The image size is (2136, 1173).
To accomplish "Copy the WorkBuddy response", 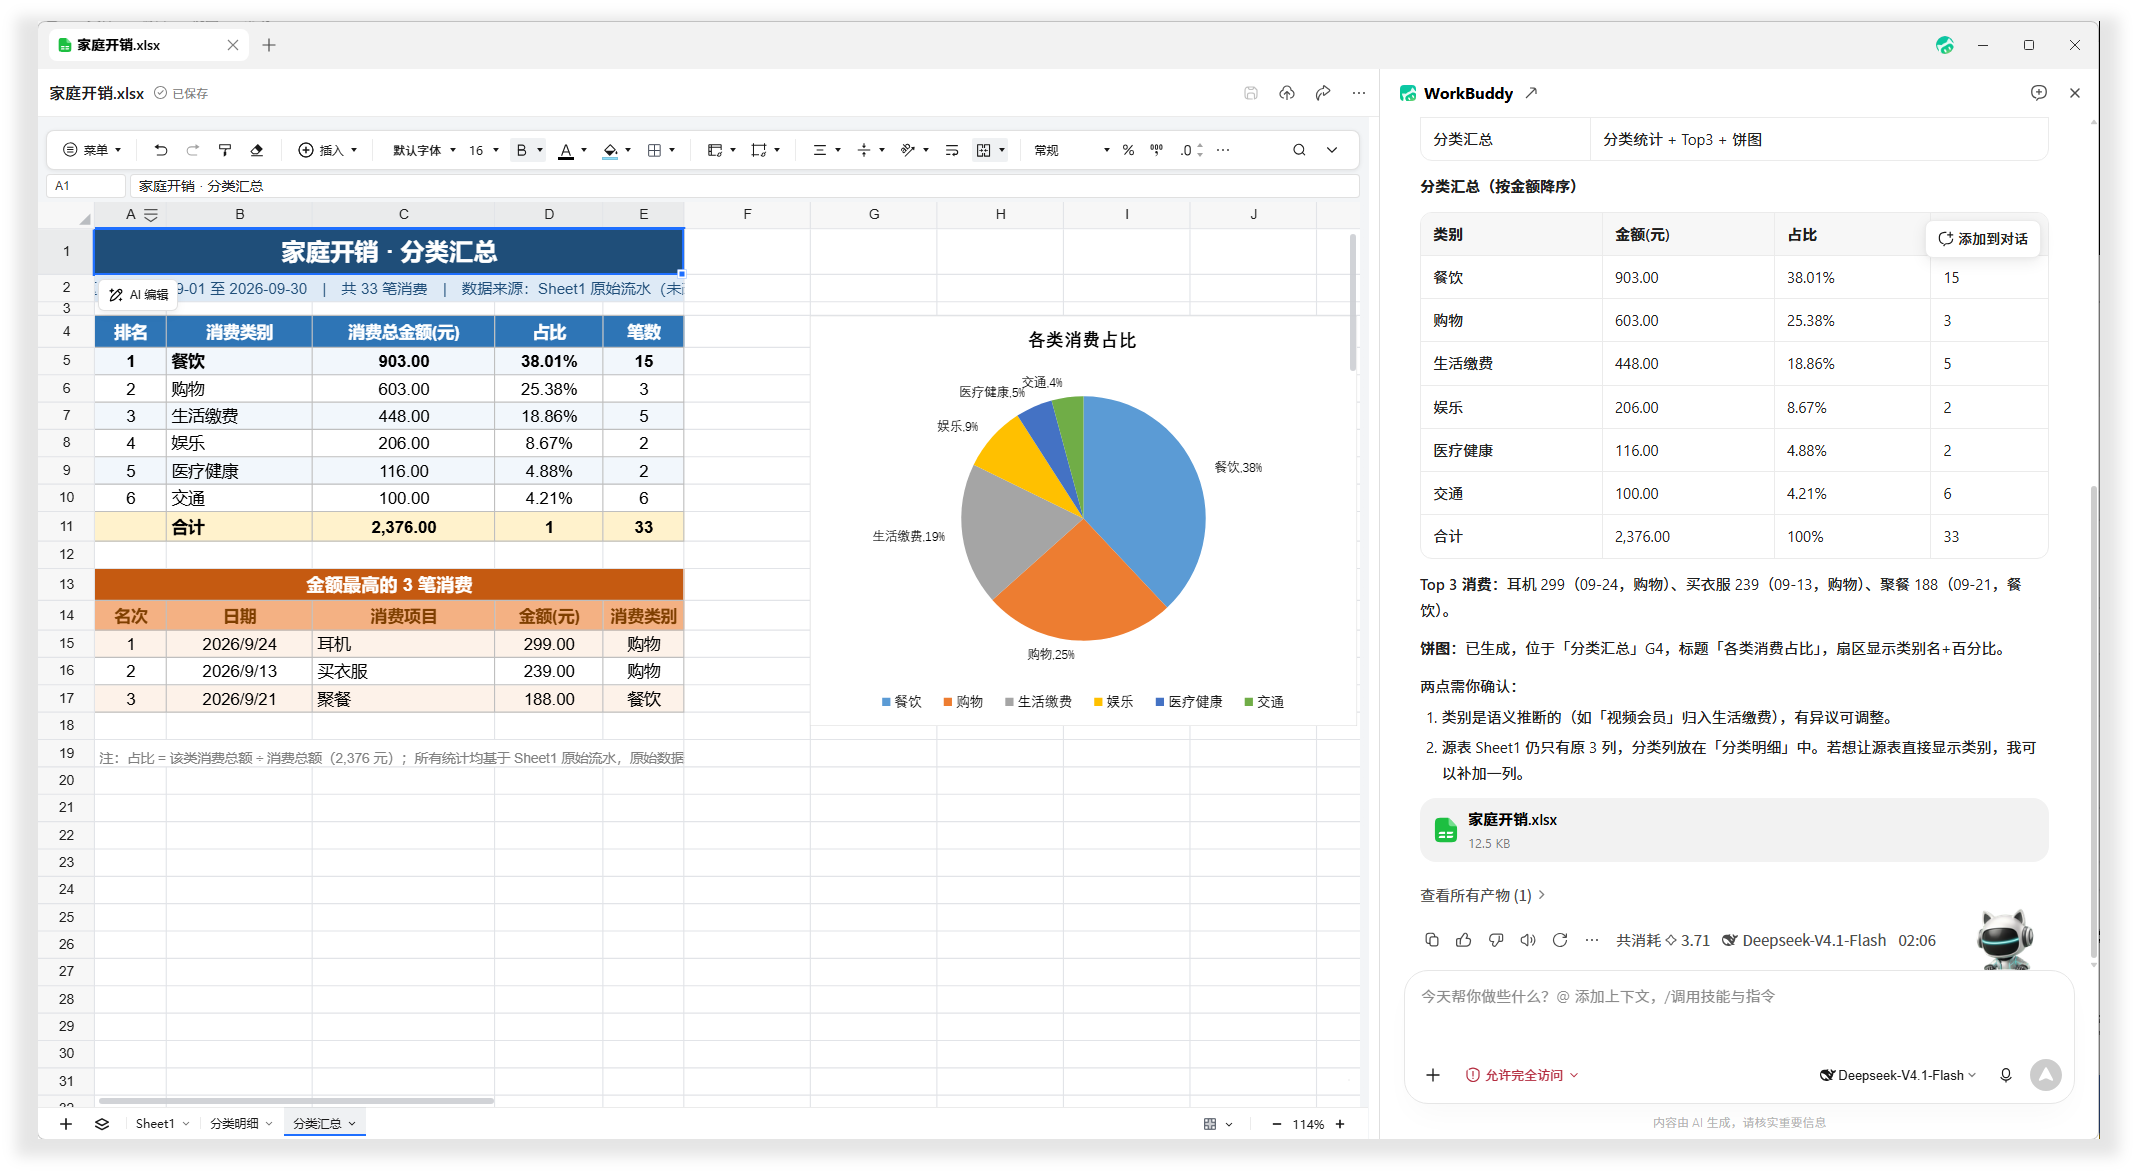I will tap(1432, 940).
